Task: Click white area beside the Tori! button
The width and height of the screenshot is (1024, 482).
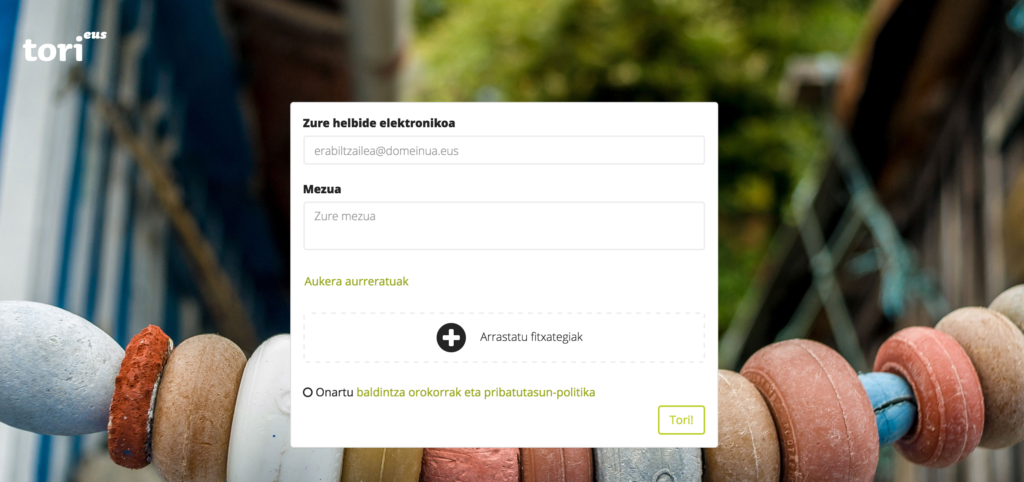Action: click(477, 421)
